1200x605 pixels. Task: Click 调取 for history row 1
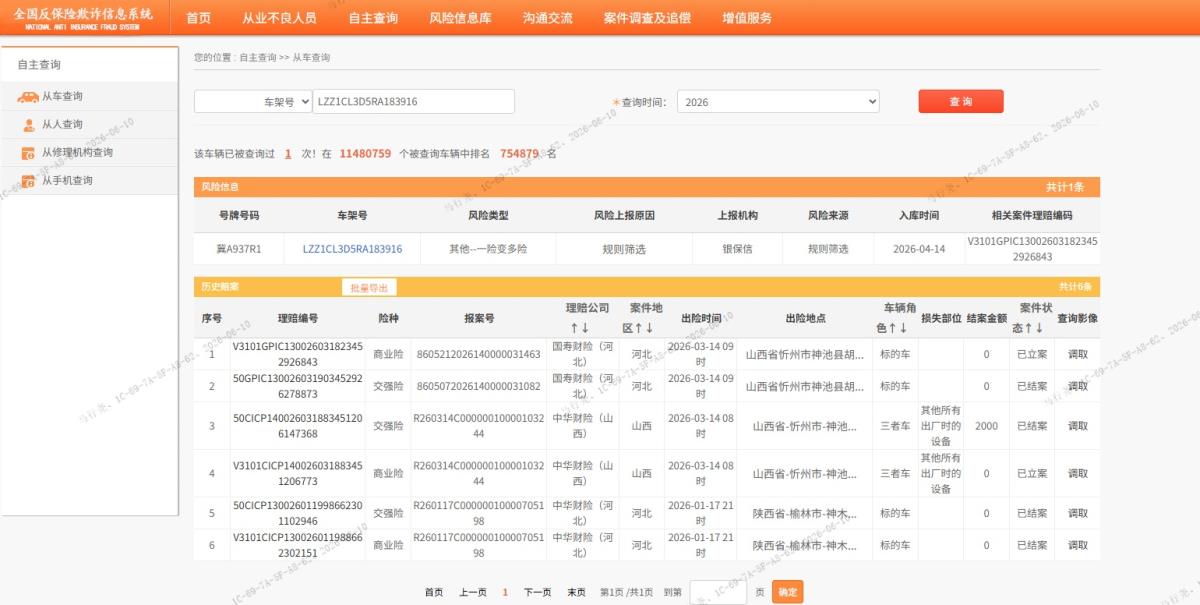pos(1077,354)
